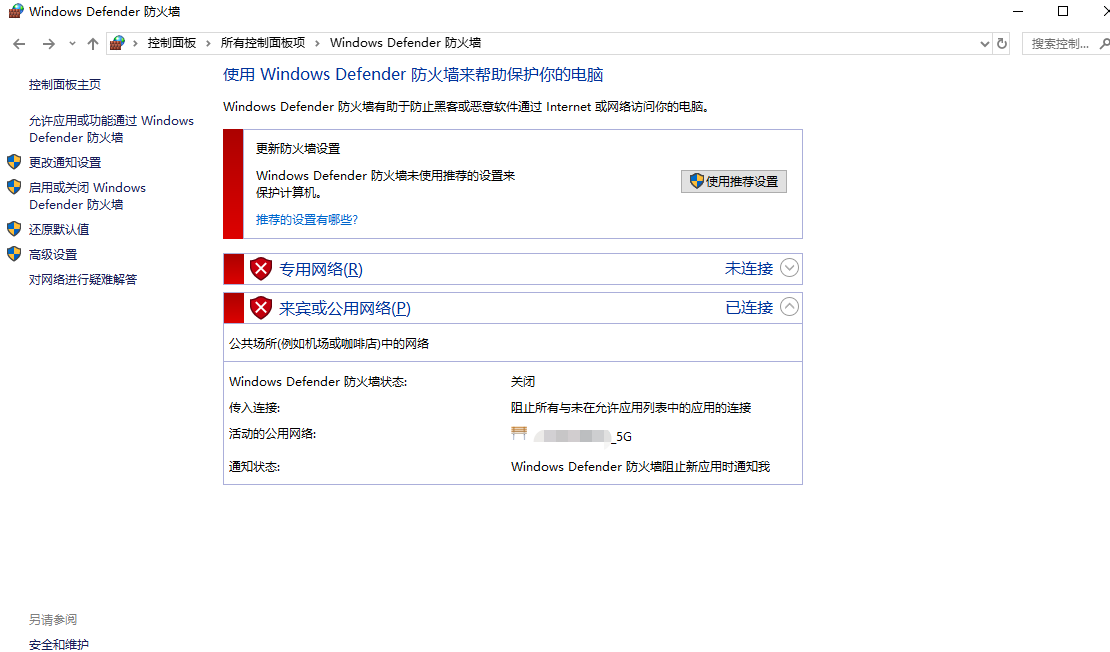
Task: Click the shield icon next to 高级设置
Action: (x=14, y=254)
